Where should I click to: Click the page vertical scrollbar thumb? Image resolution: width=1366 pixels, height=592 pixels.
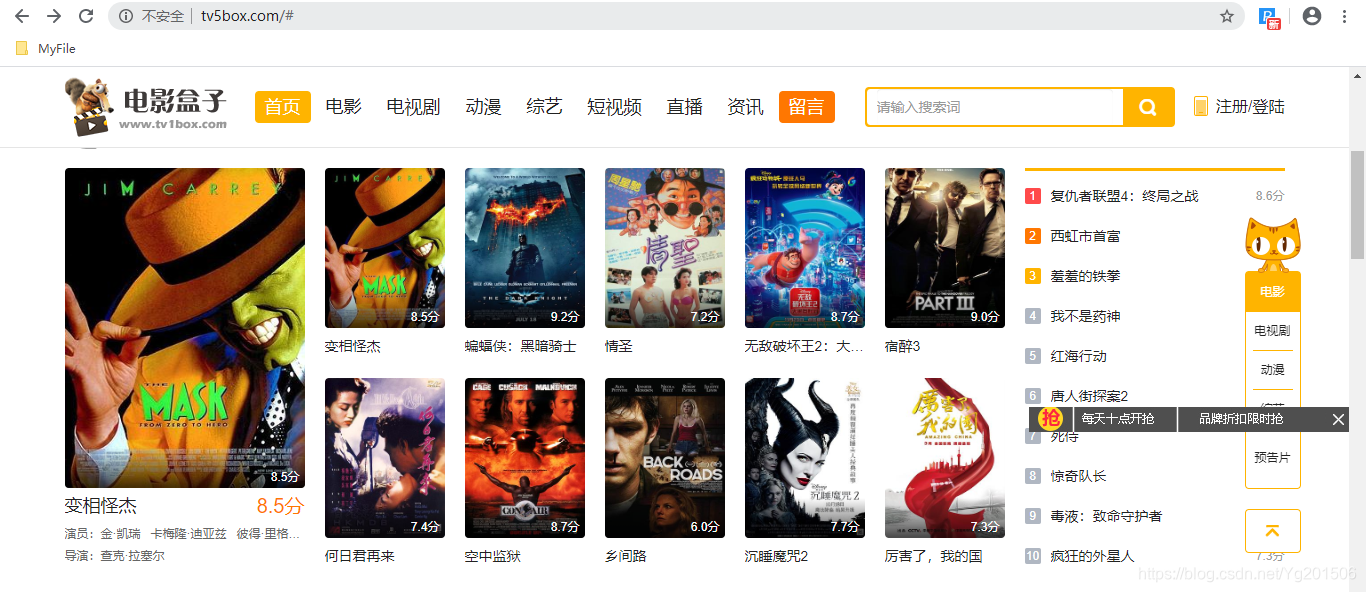click(x=1357, y=205)
